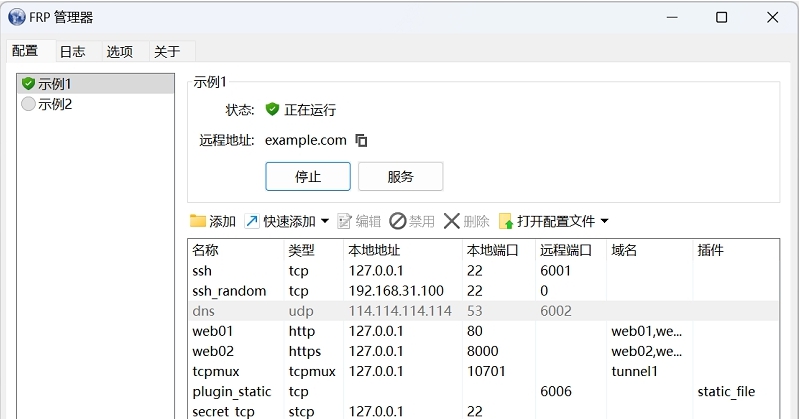Select the ssh proxy row name
802x419 pixels.
pyautogui.click(x=202, y=271)
